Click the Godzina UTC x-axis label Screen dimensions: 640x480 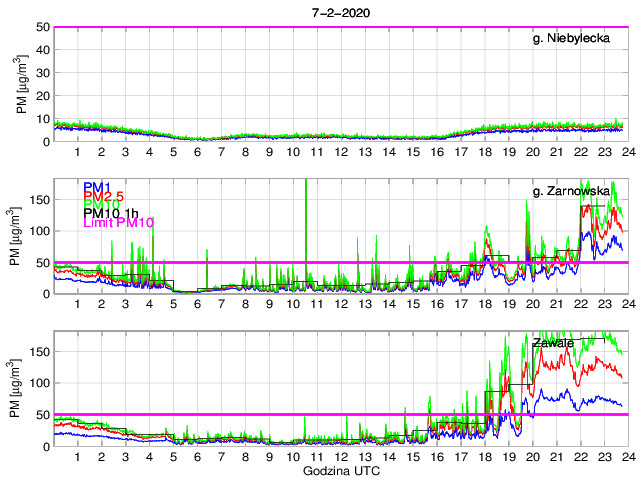(x=340, y=470)
